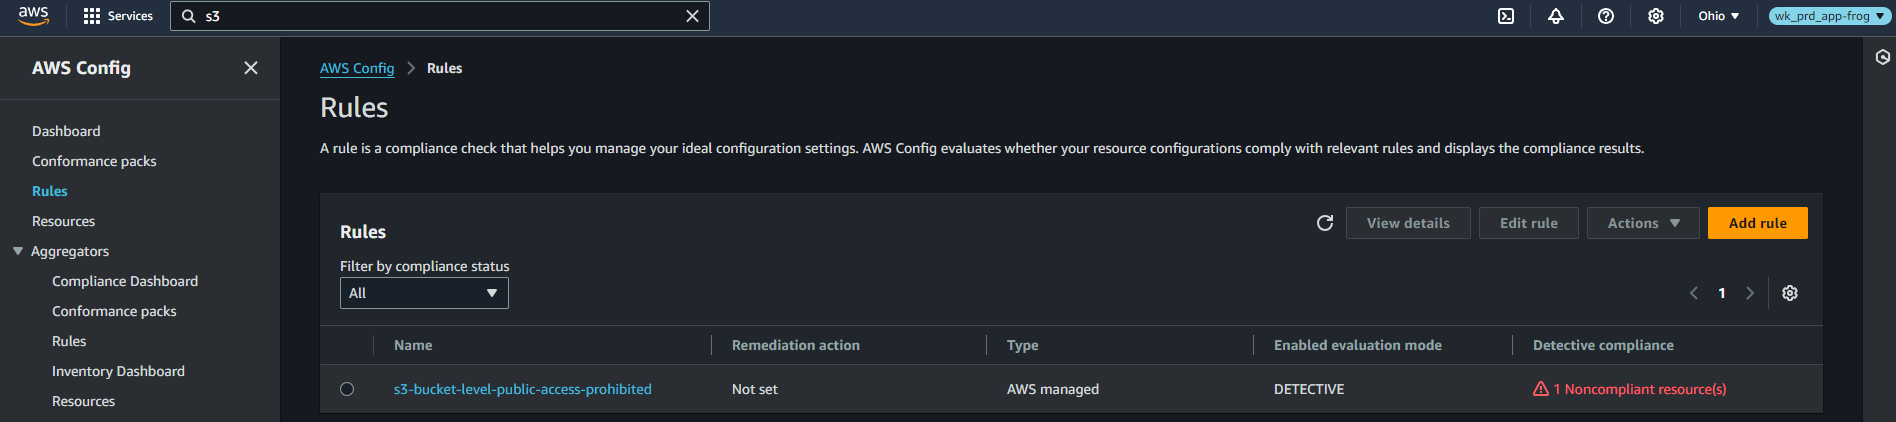Viewport: 1896px width, 422px height.
Task: Open Dashboard in the sidebar
Action: pyautogui.click(x=66, y=131)
